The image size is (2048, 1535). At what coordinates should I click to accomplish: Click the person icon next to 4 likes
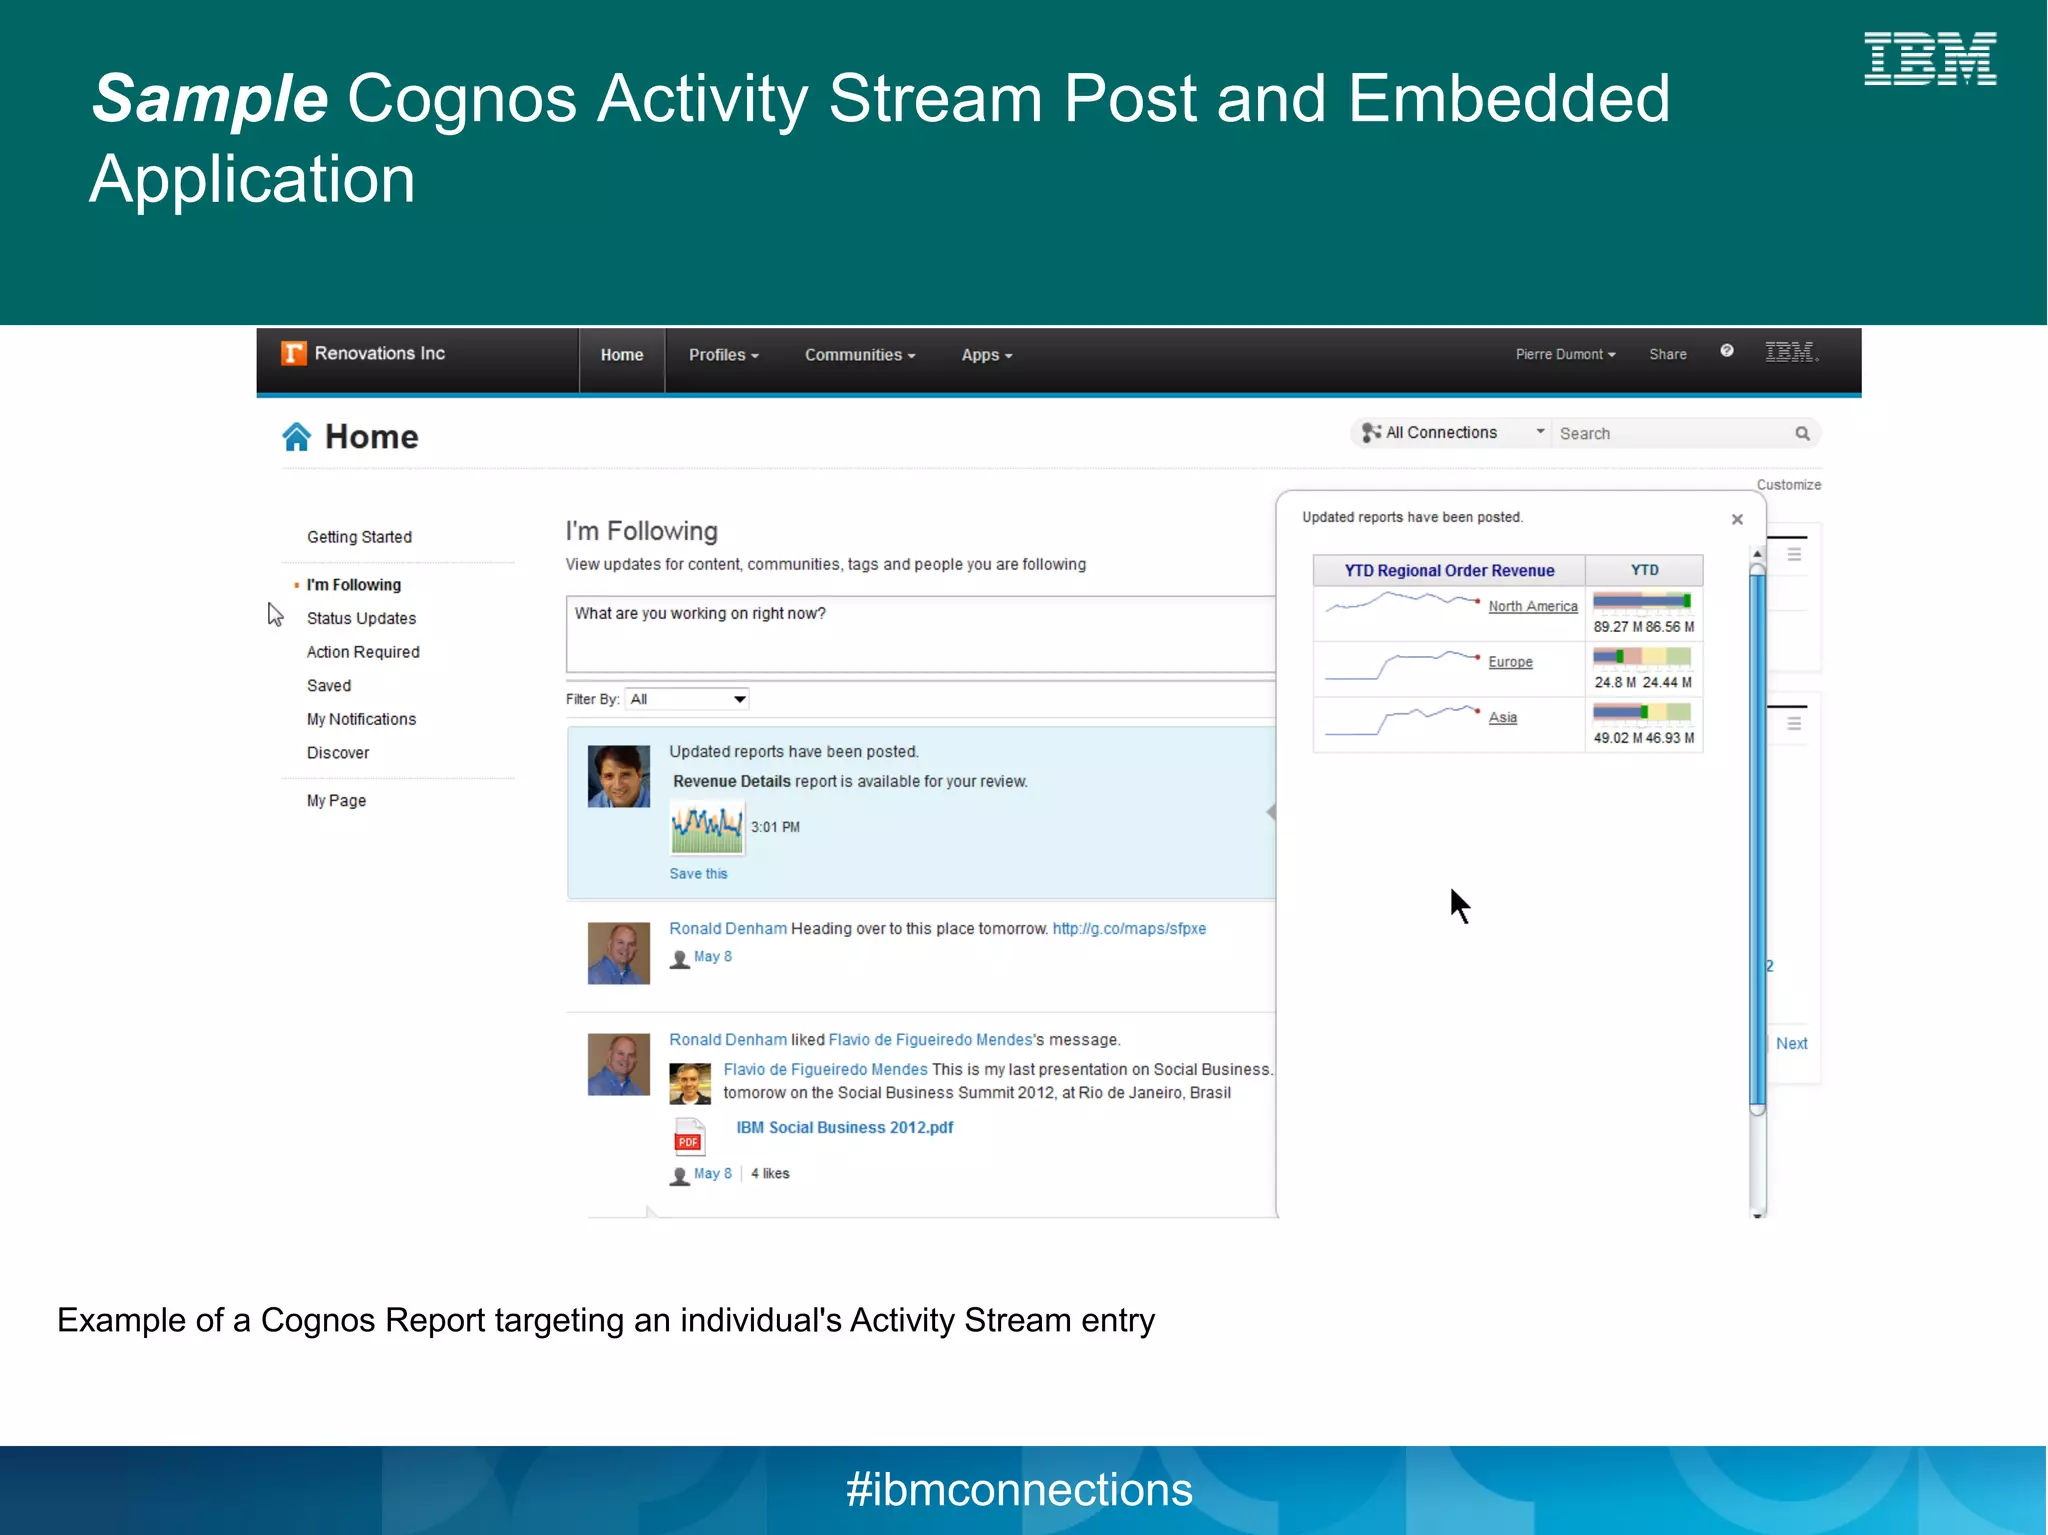pos(680,1176)
